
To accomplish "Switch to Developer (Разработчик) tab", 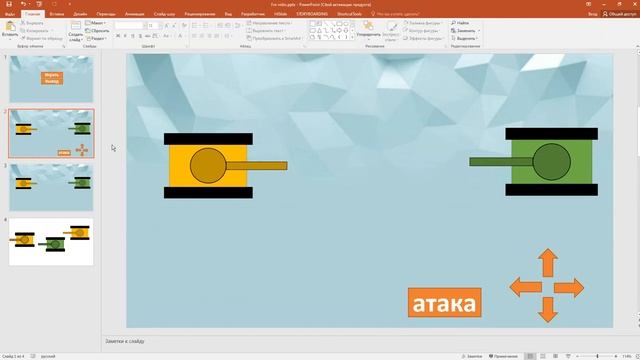I will (x=253, y=14).
